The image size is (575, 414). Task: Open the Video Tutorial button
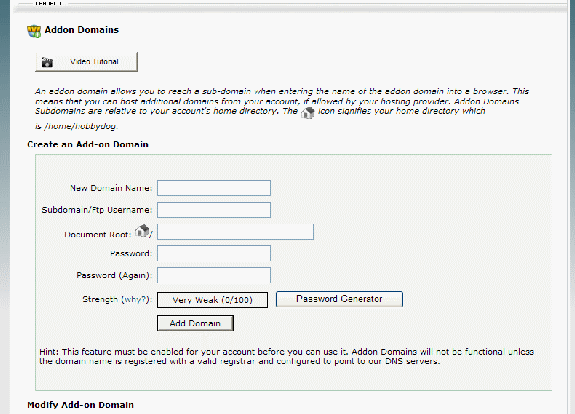point(86,62)
